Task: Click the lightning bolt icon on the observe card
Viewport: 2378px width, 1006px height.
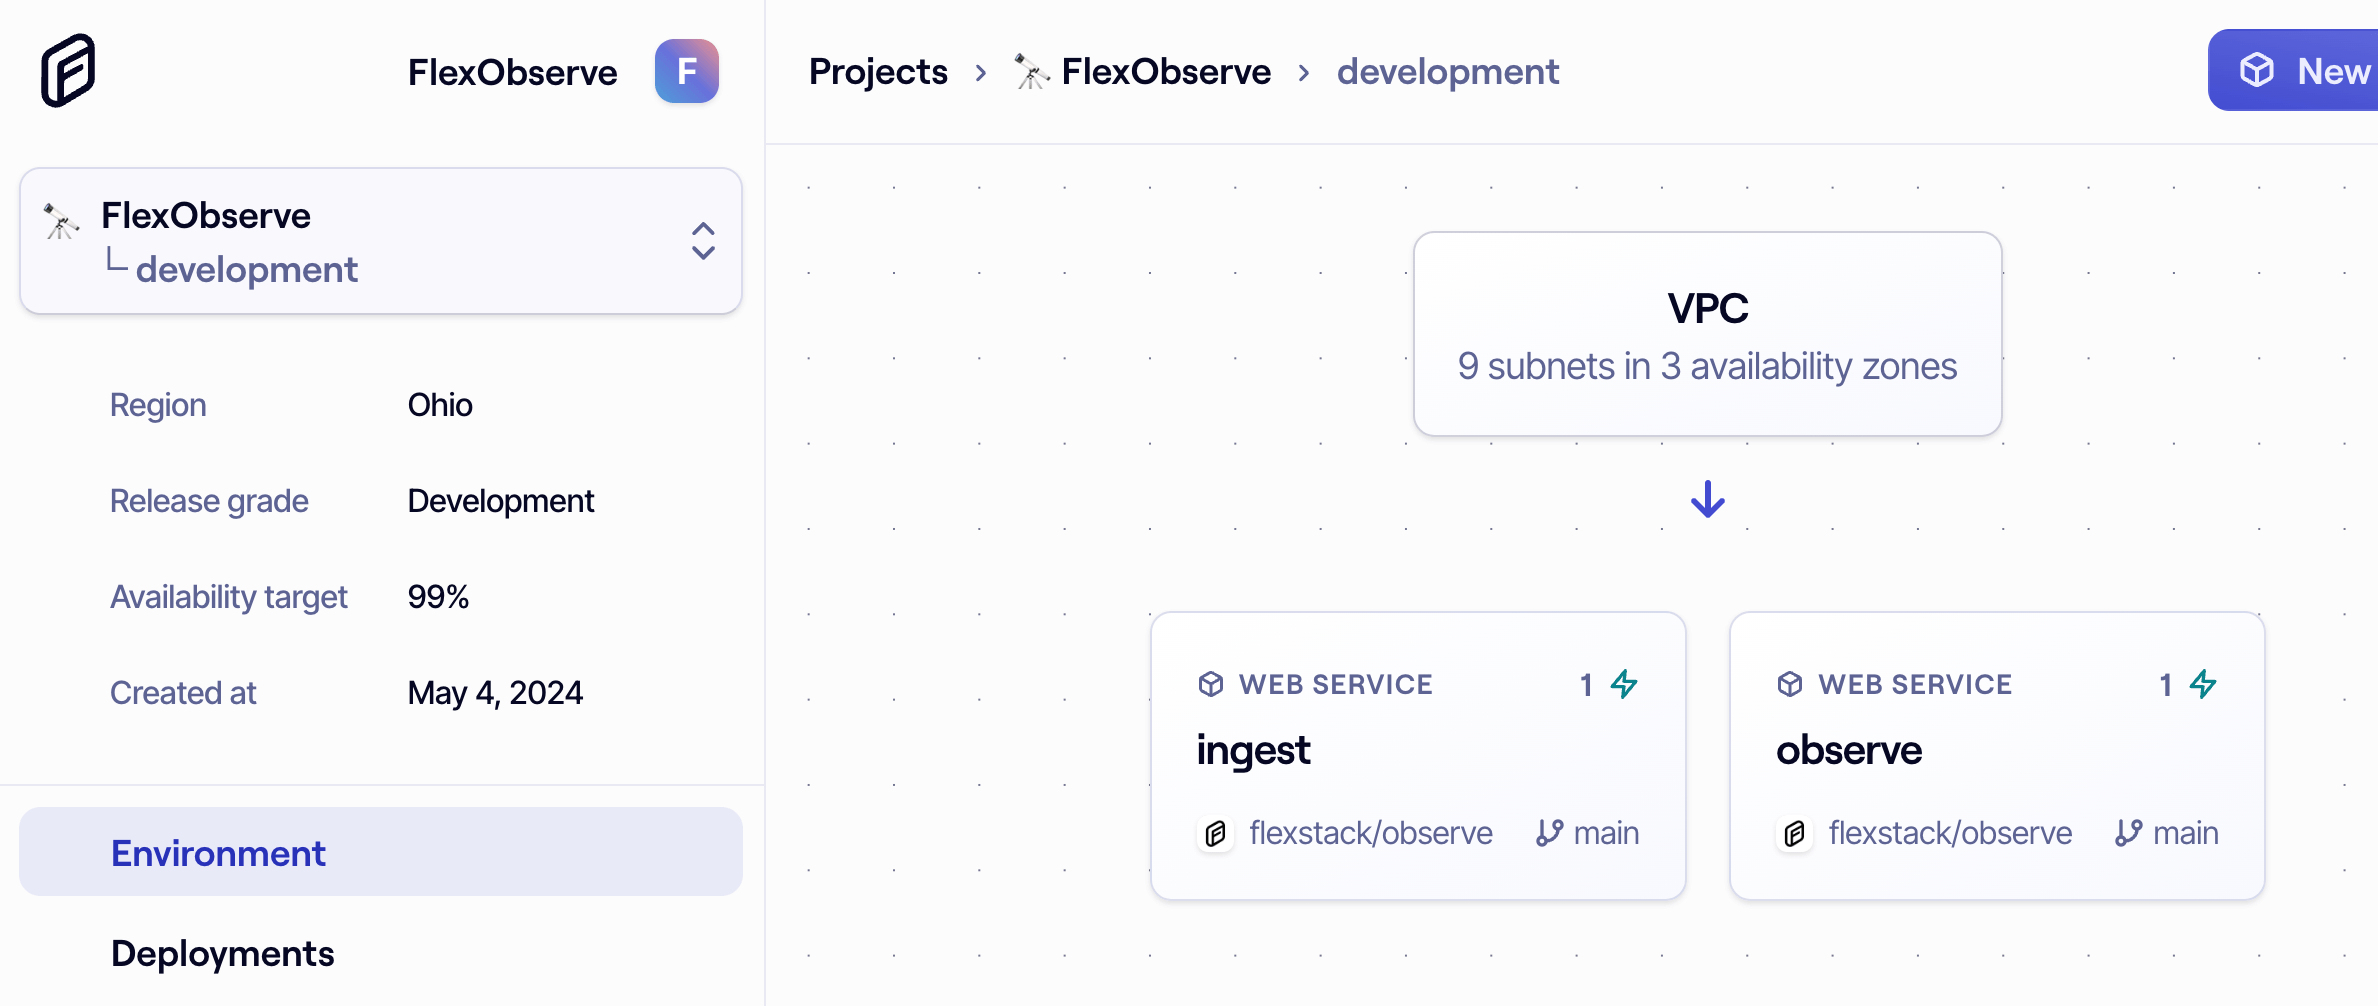Action: point(2205,684)
